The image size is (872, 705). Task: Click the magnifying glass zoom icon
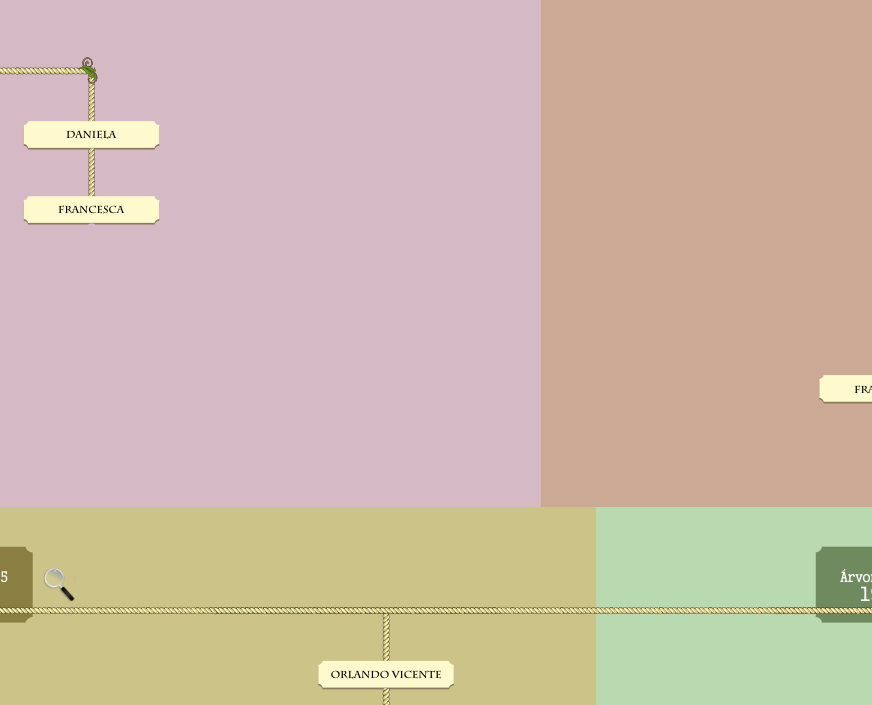click(x=58, y=583)
